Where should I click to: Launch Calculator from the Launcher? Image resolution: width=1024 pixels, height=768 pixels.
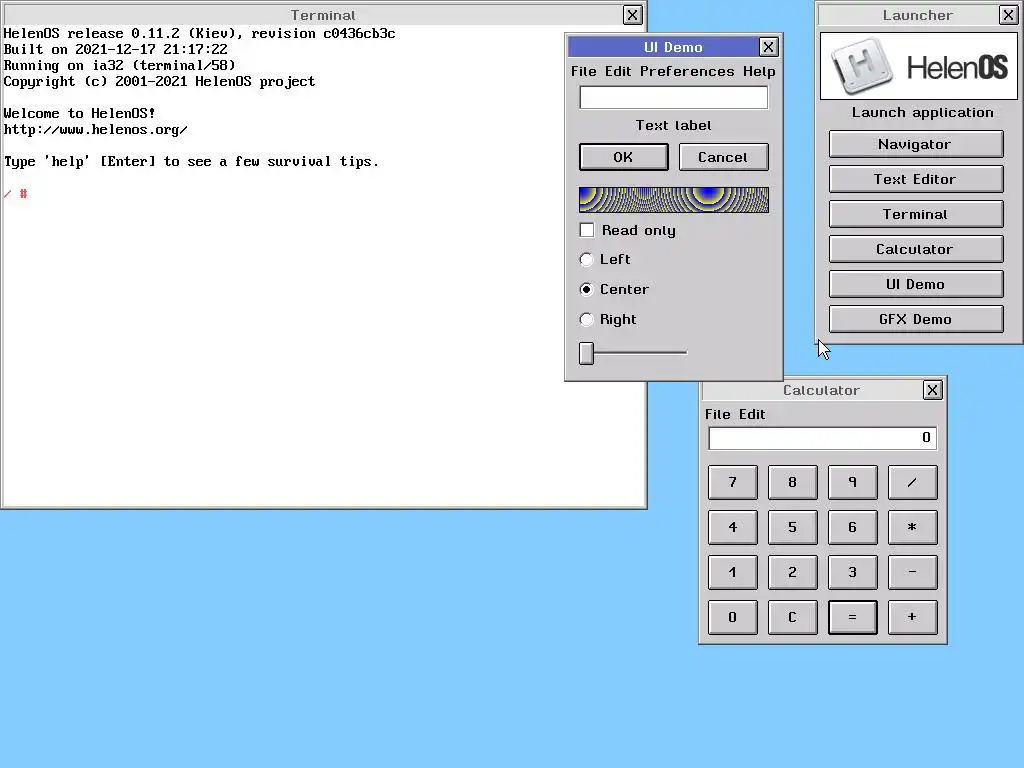click(916, 249)
